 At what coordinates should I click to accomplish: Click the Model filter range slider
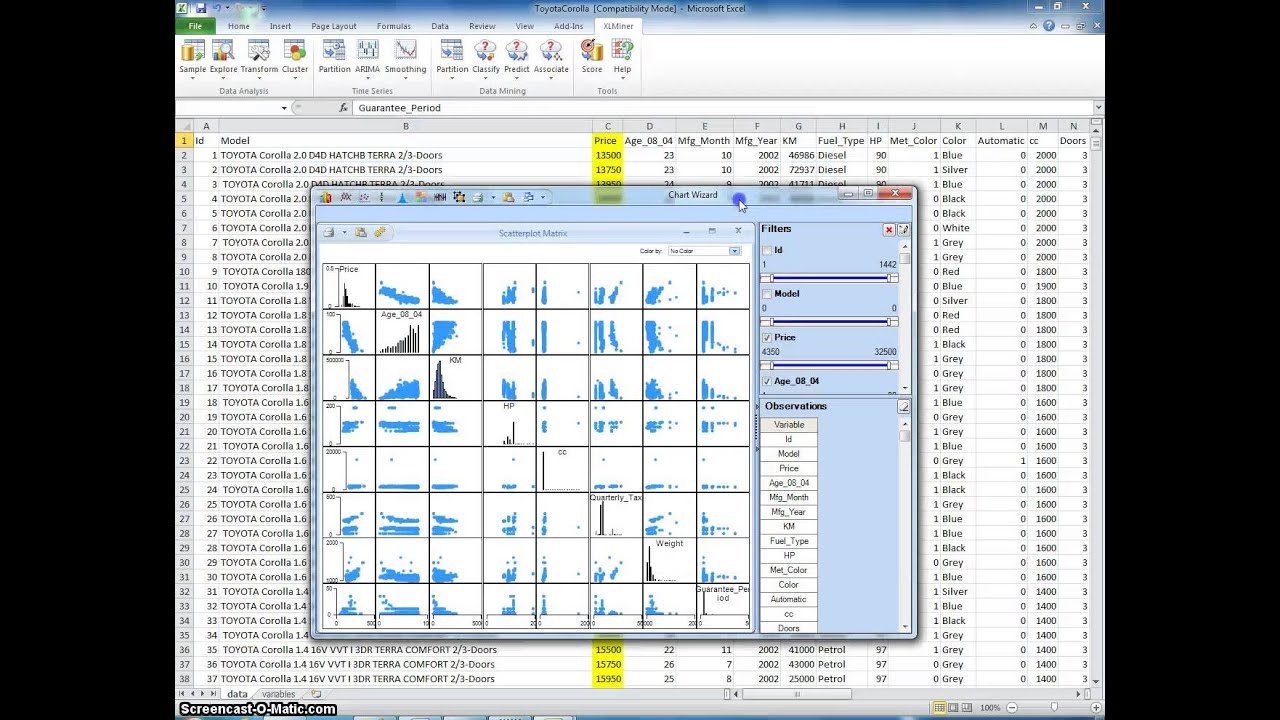pos(829,321)
